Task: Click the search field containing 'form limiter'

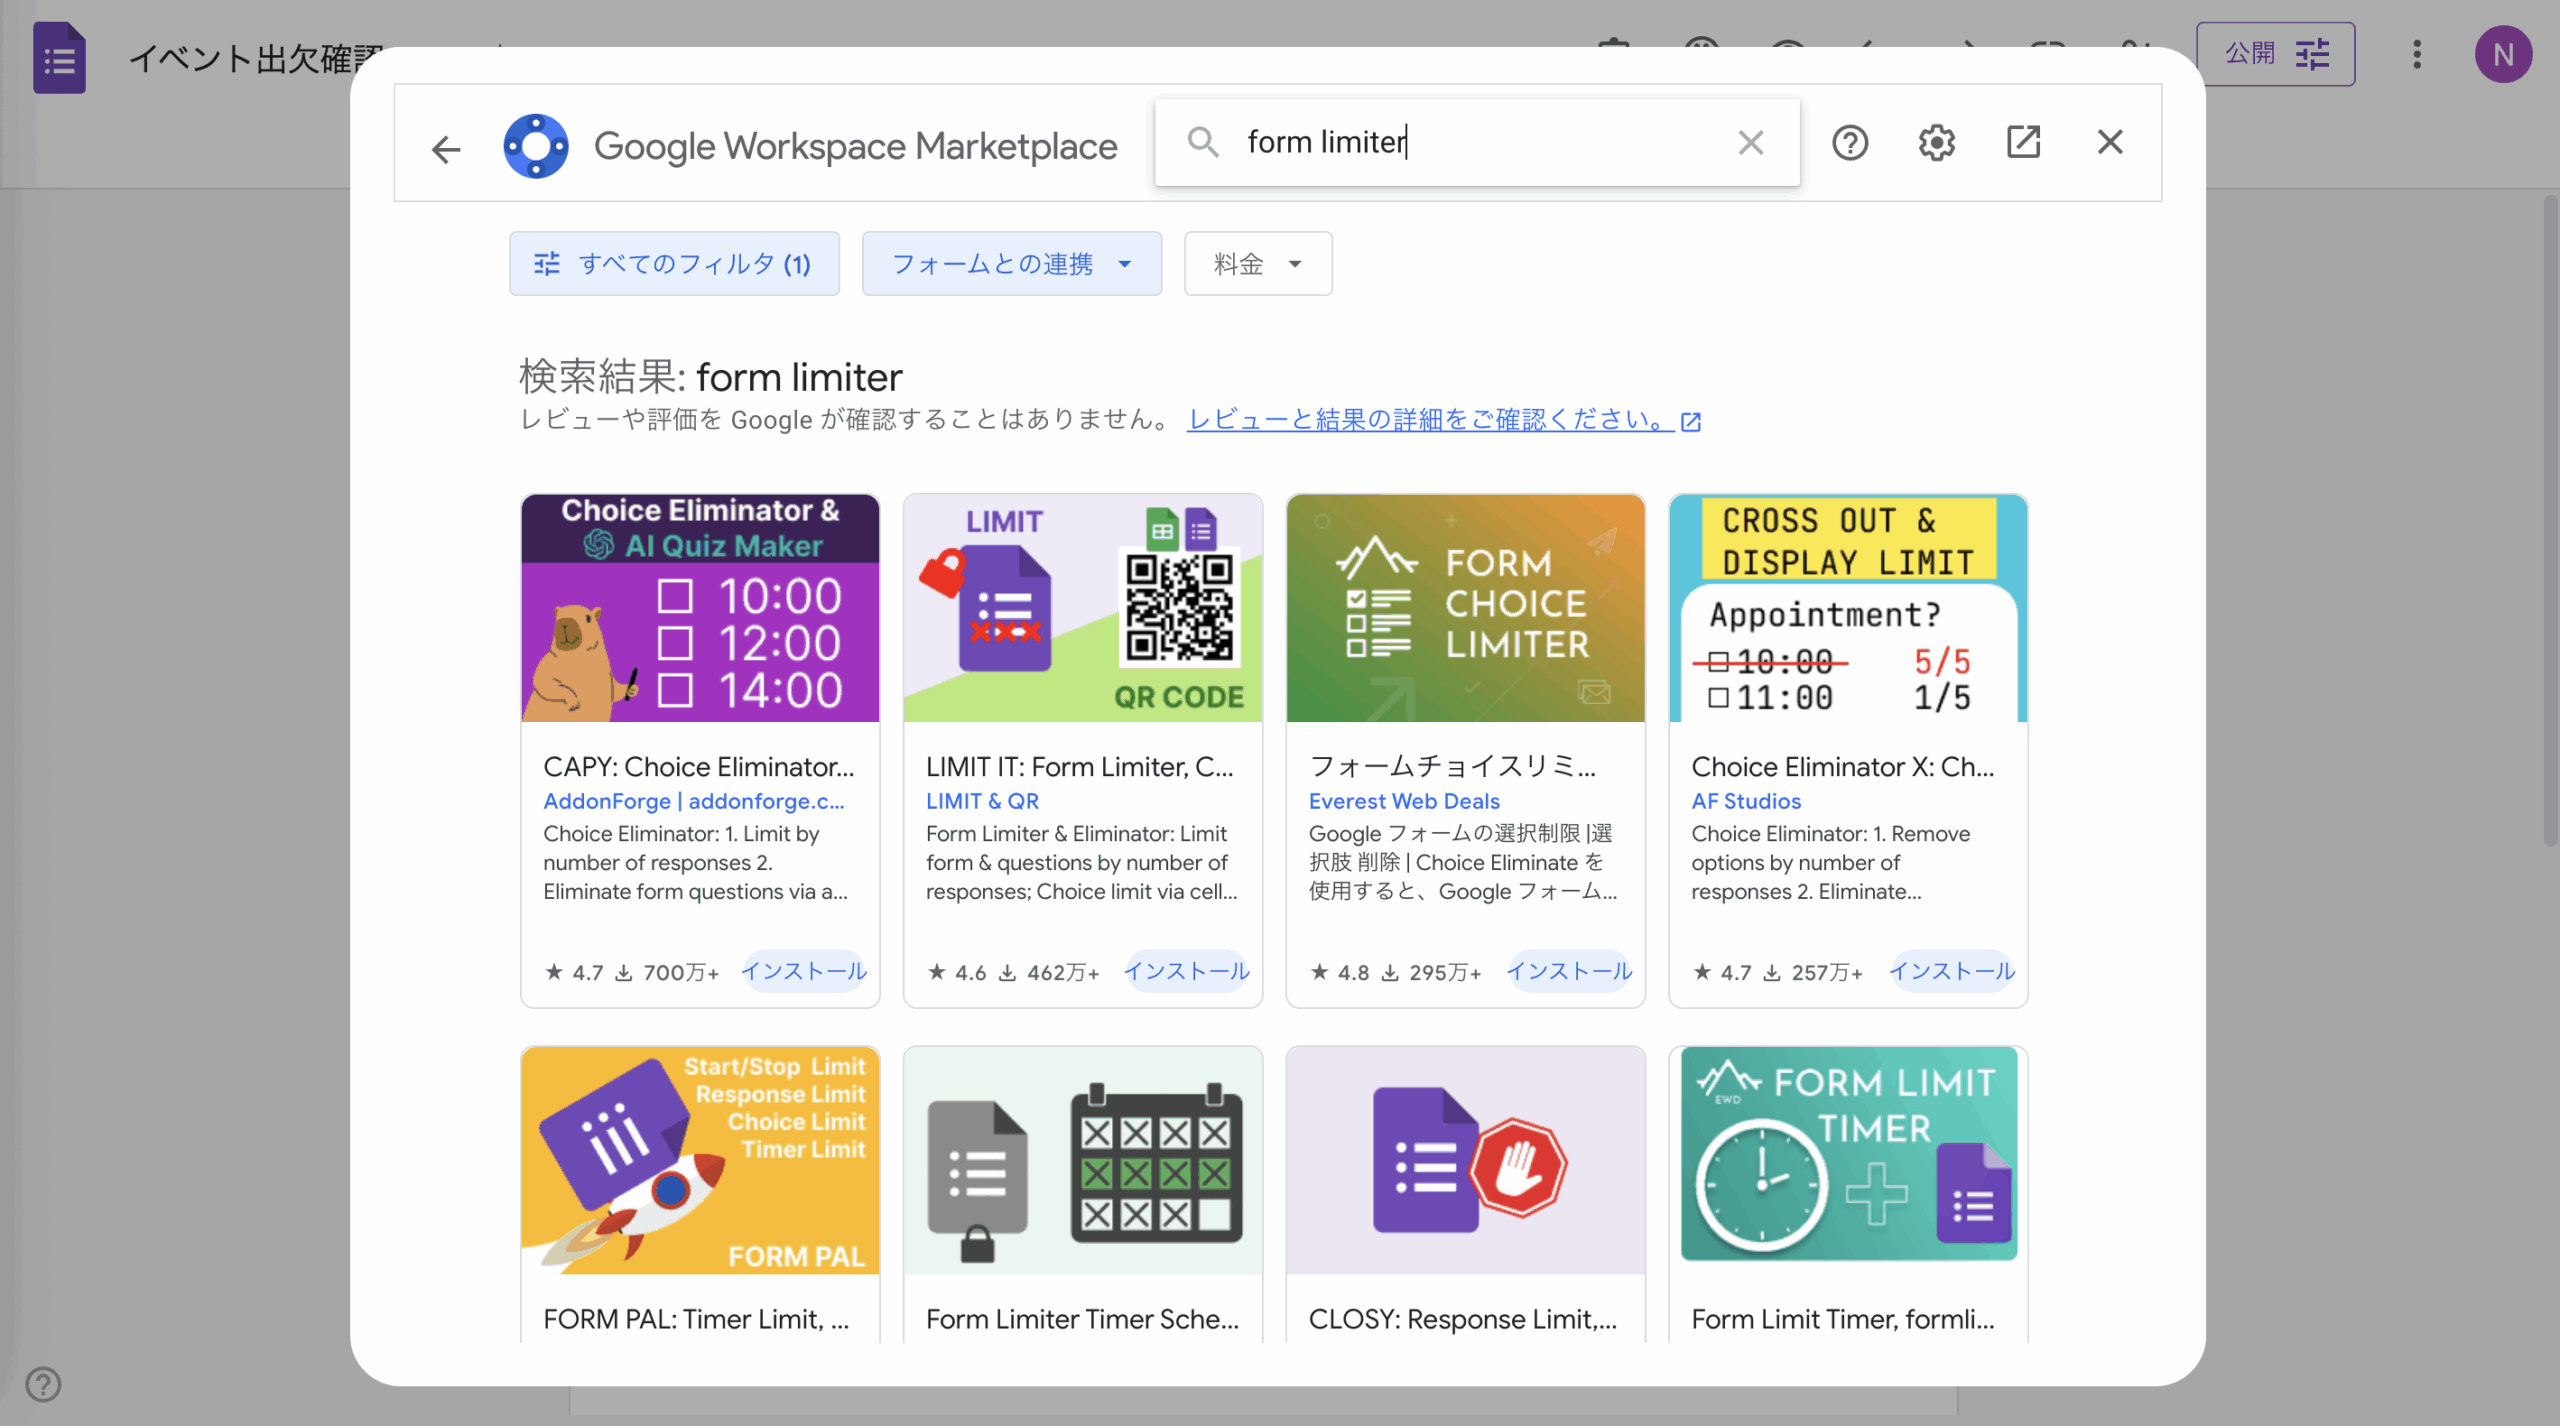Action: pyautogui.click(x=1477, y=142)
